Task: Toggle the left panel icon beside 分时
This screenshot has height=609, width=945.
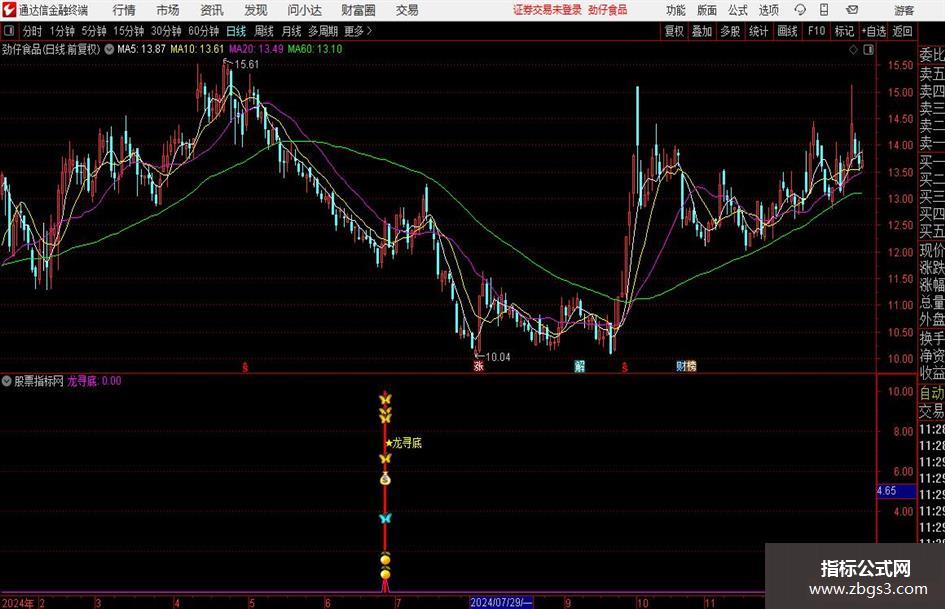Action: pos(9,31)
